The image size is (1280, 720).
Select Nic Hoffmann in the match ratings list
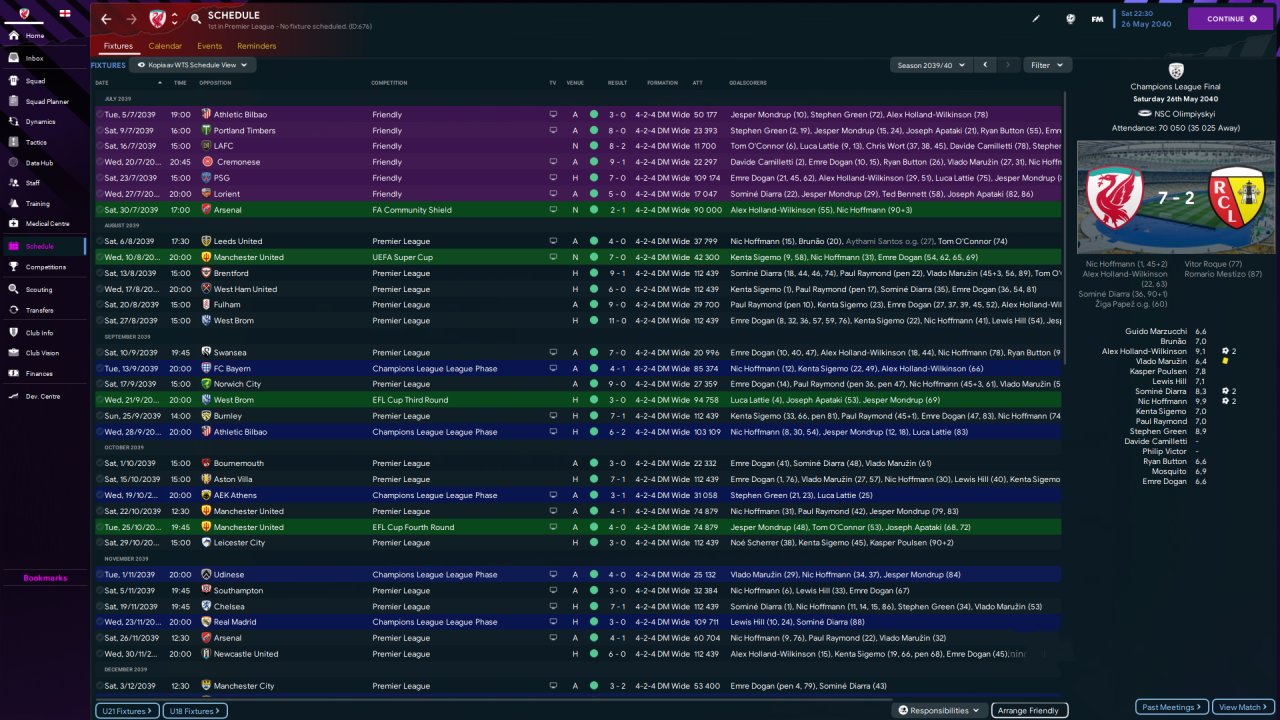(1162, 401)
